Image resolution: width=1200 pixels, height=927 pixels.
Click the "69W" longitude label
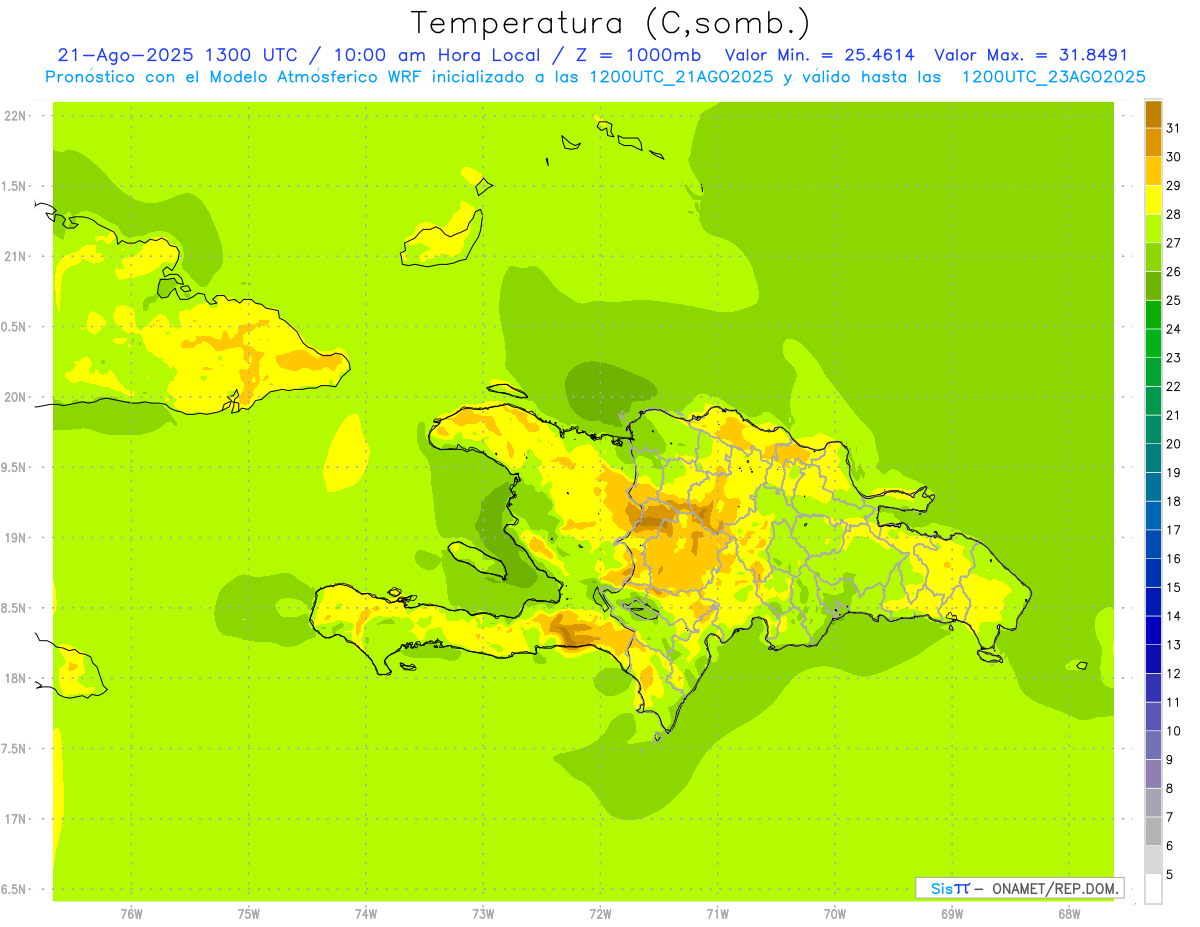[x=952, y=914]
